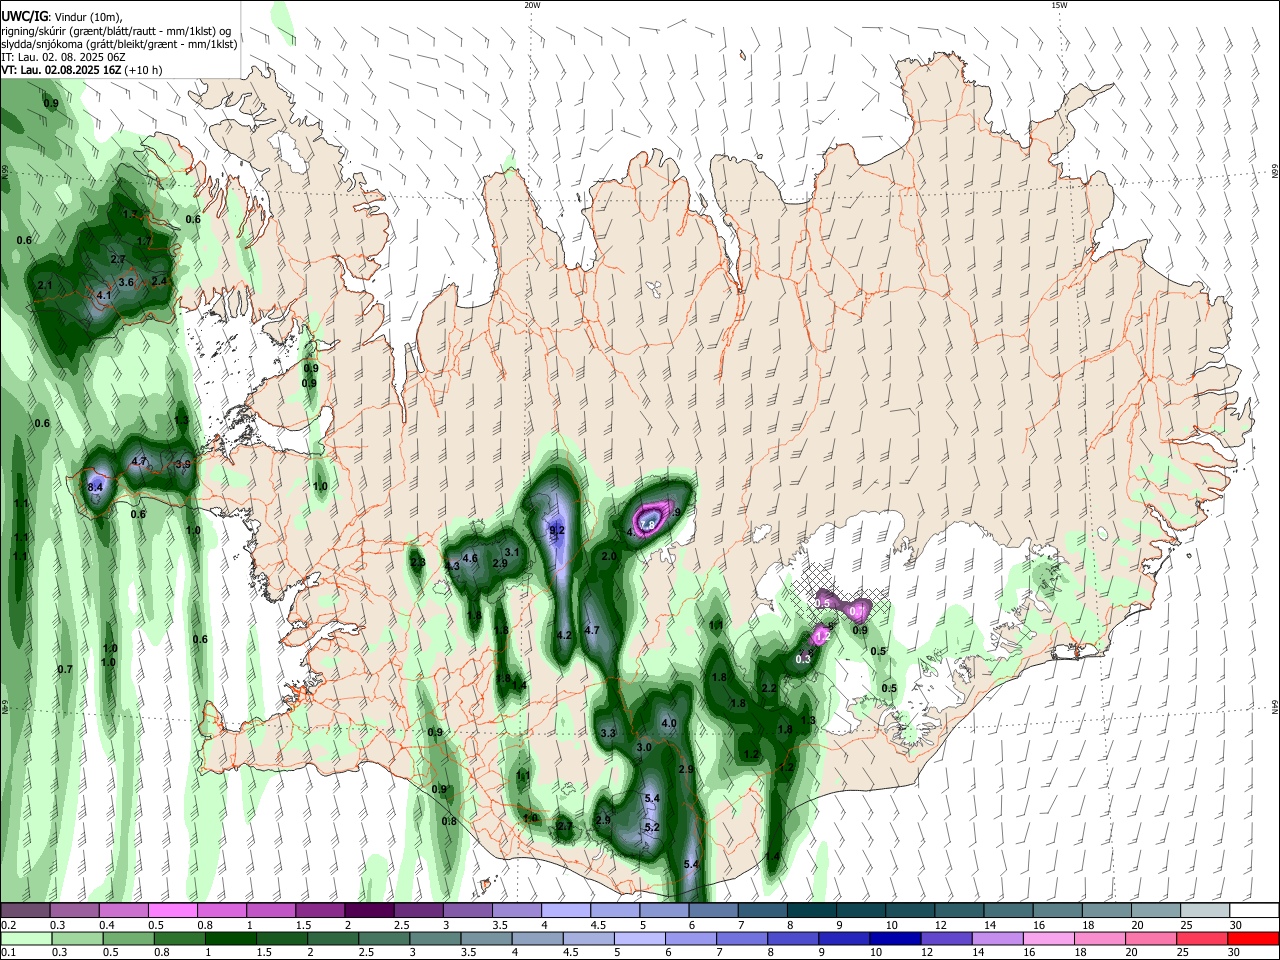1280x960 pixels.
Task: Click the '15W' longitude label
Action: click(1059, 5)
